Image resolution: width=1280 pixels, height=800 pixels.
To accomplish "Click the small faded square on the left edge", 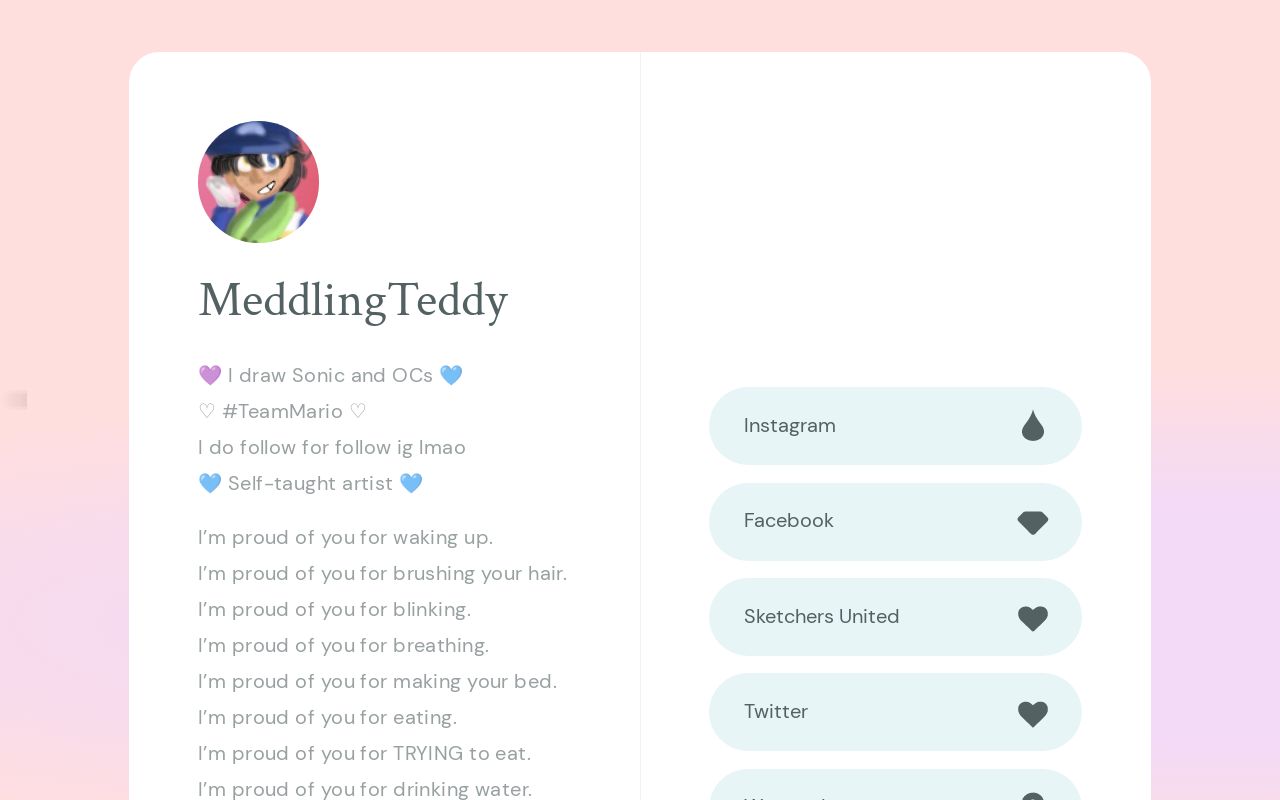I will [x=15, y=399].
